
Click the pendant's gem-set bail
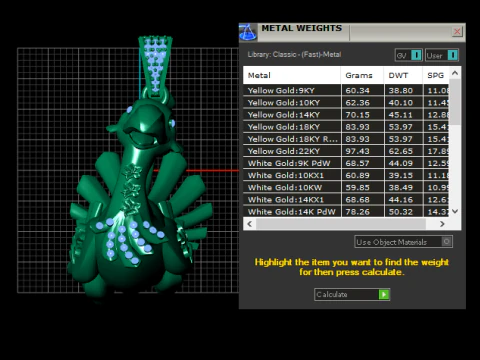(x=155, y=65)
